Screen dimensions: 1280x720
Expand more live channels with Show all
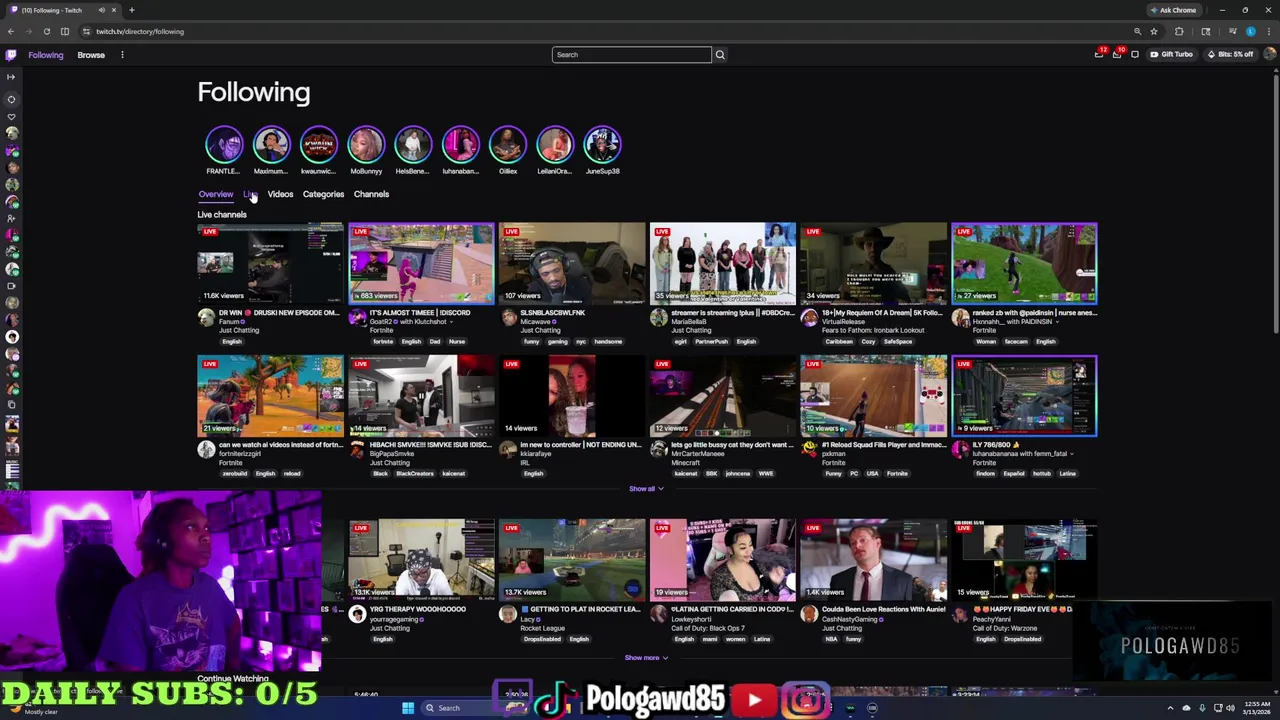pyautogui.click(x=646, y=489)
